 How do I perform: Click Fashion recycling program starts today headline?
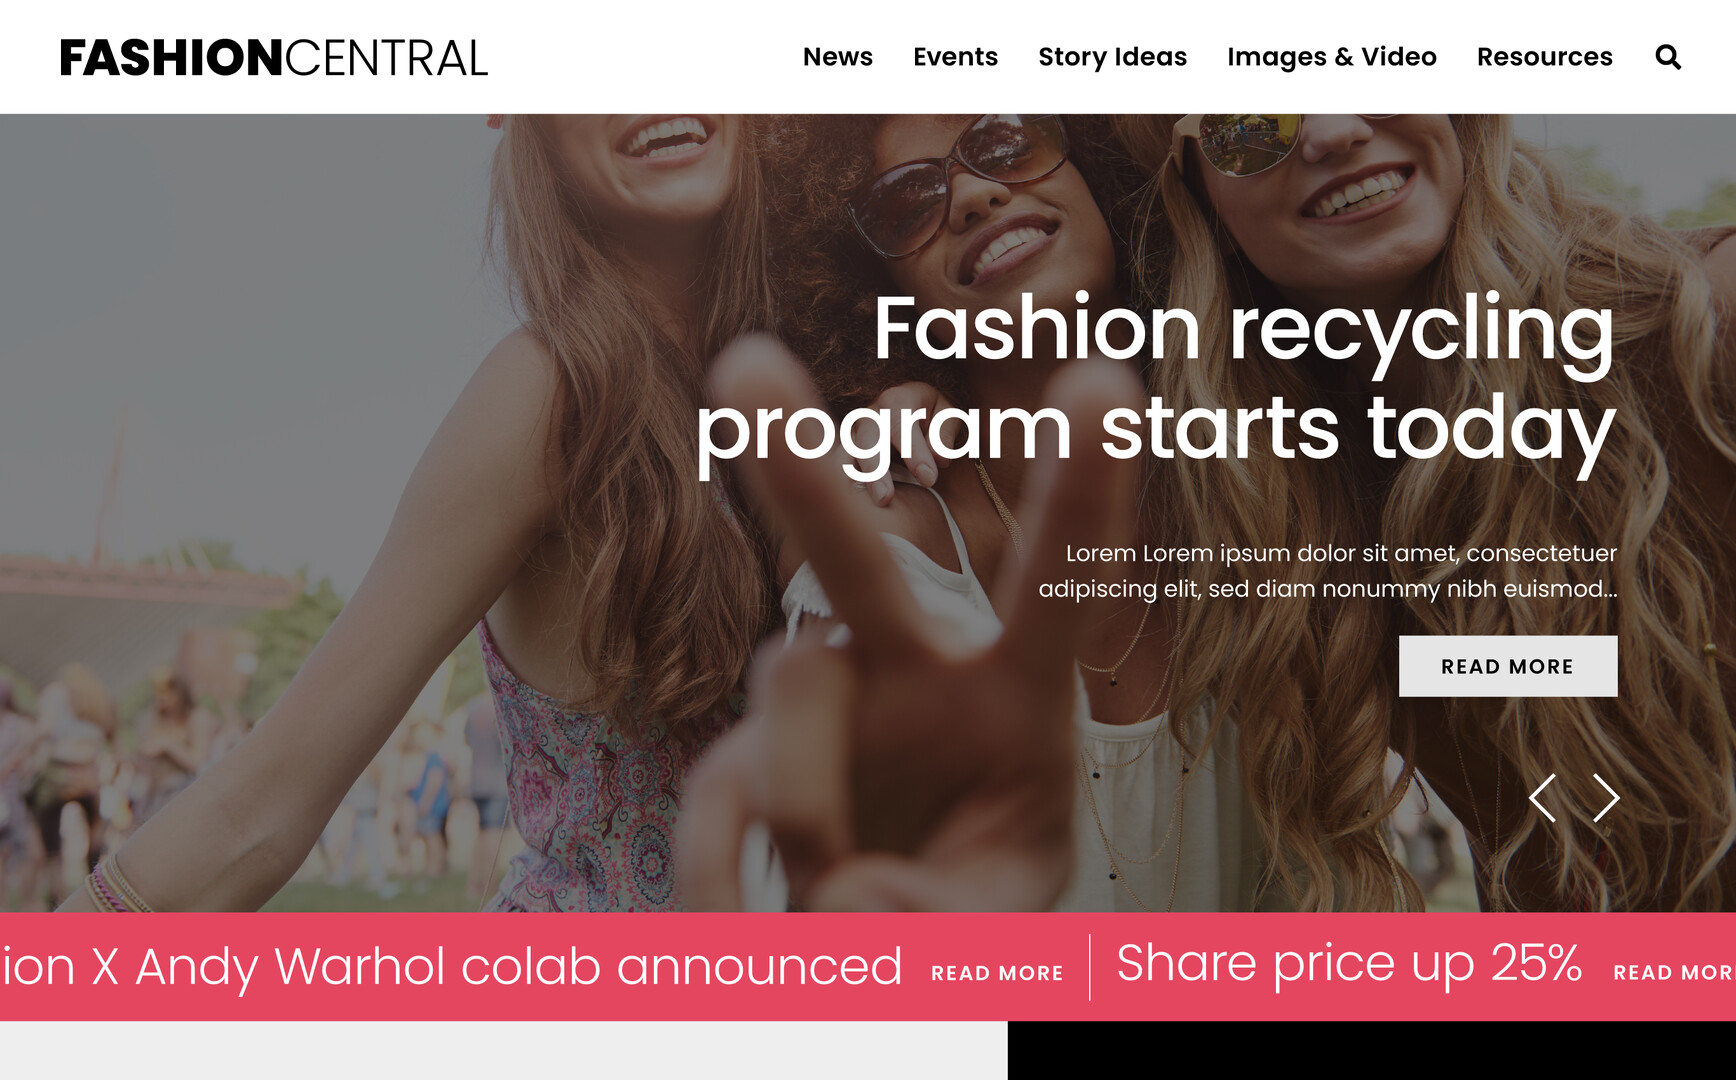(1156, 380)
